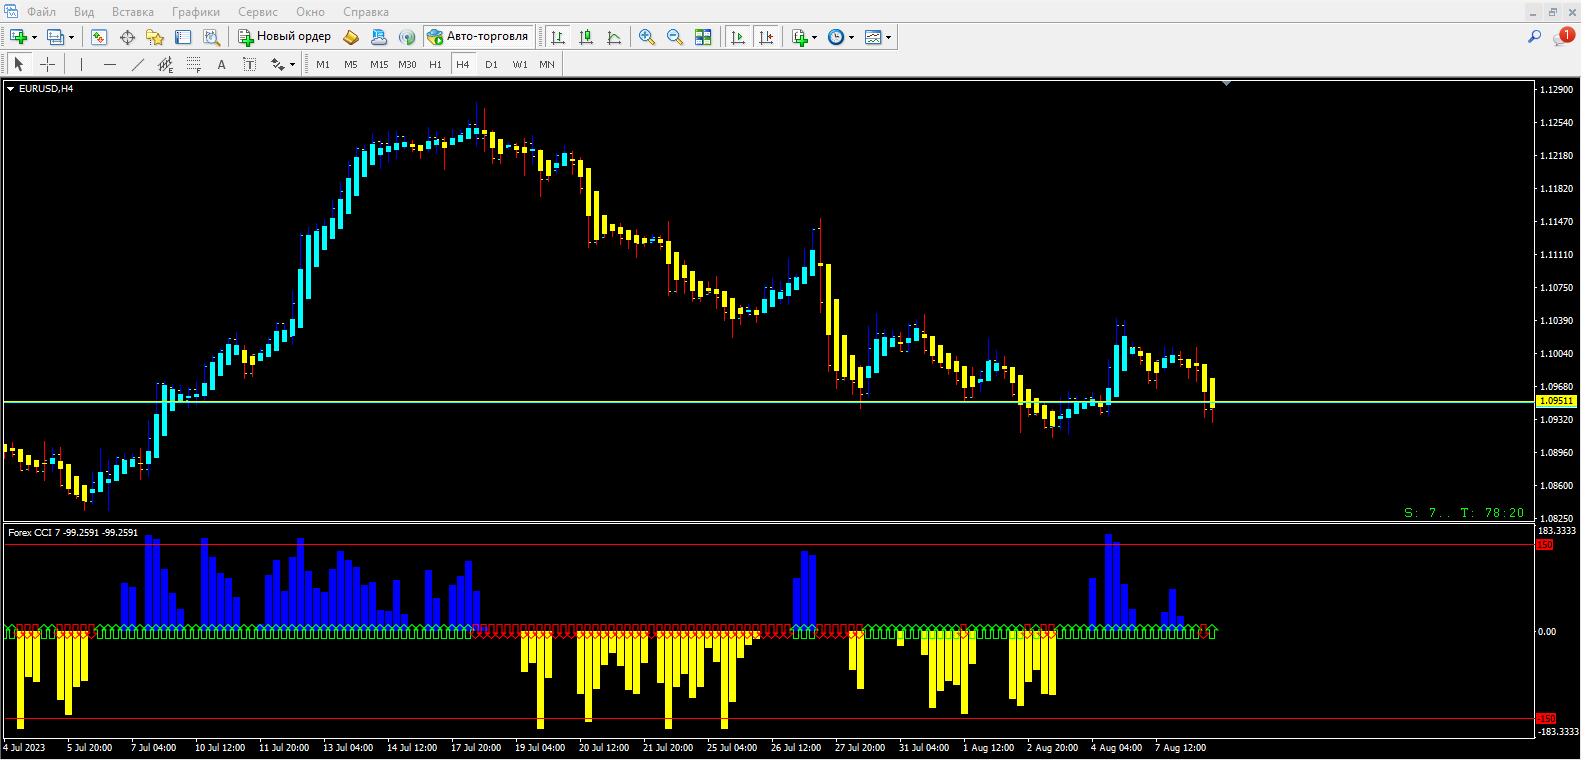This screenshot has height=761, width=1581.
Task: Open the Графики menu
Action: click(195, 12)
